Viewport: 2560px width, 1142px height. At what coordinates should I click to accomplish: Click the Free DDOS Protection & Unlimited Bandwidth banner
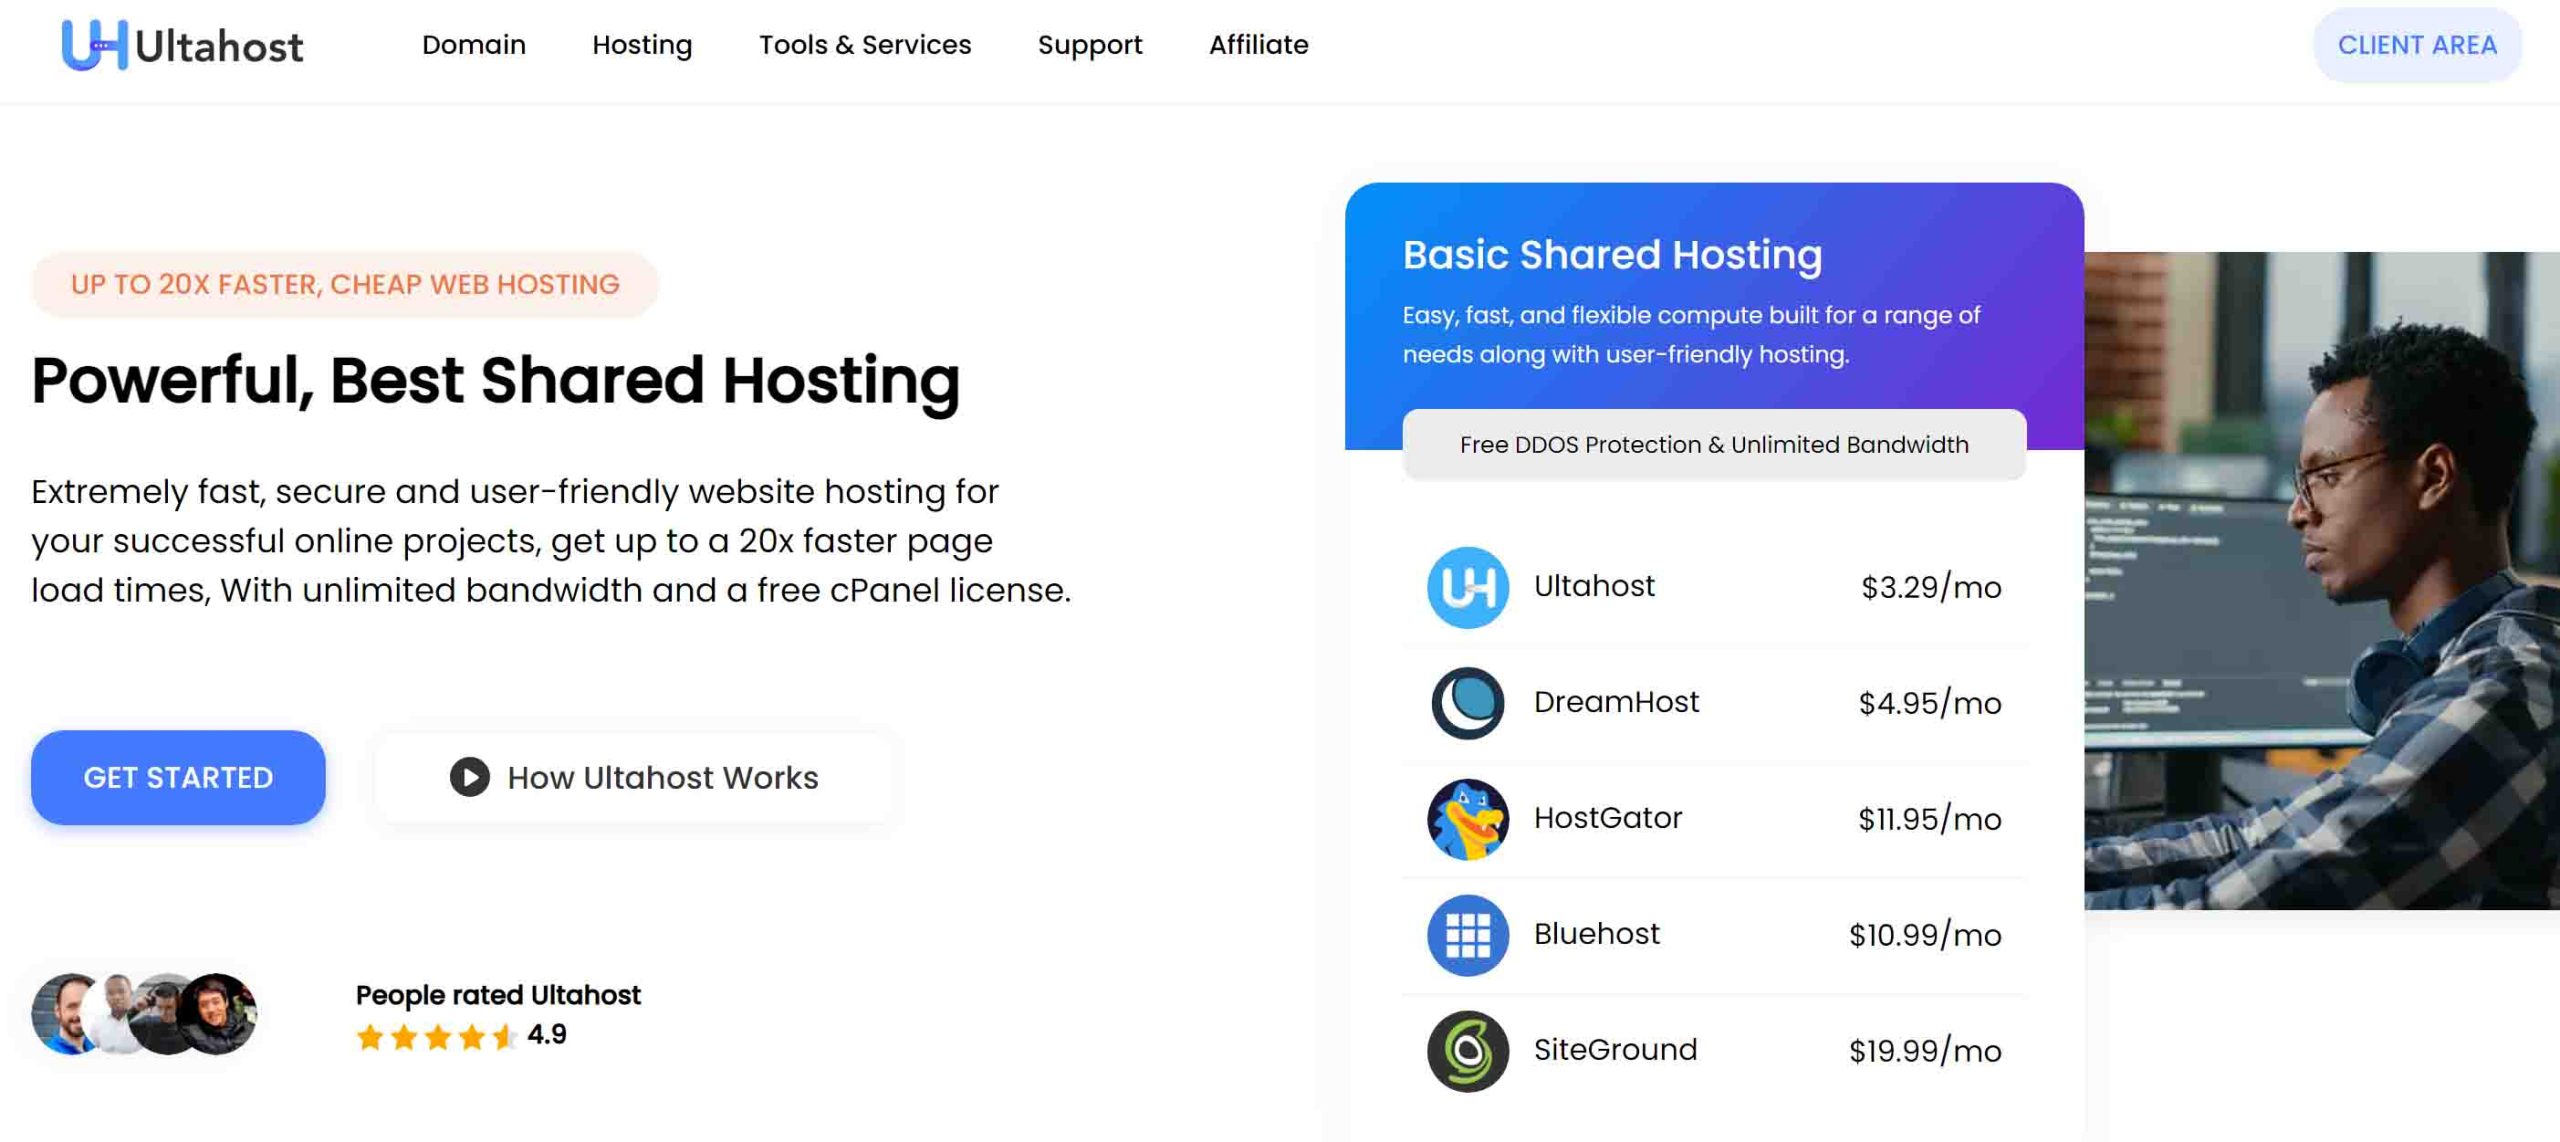(x=1714, y=444)
